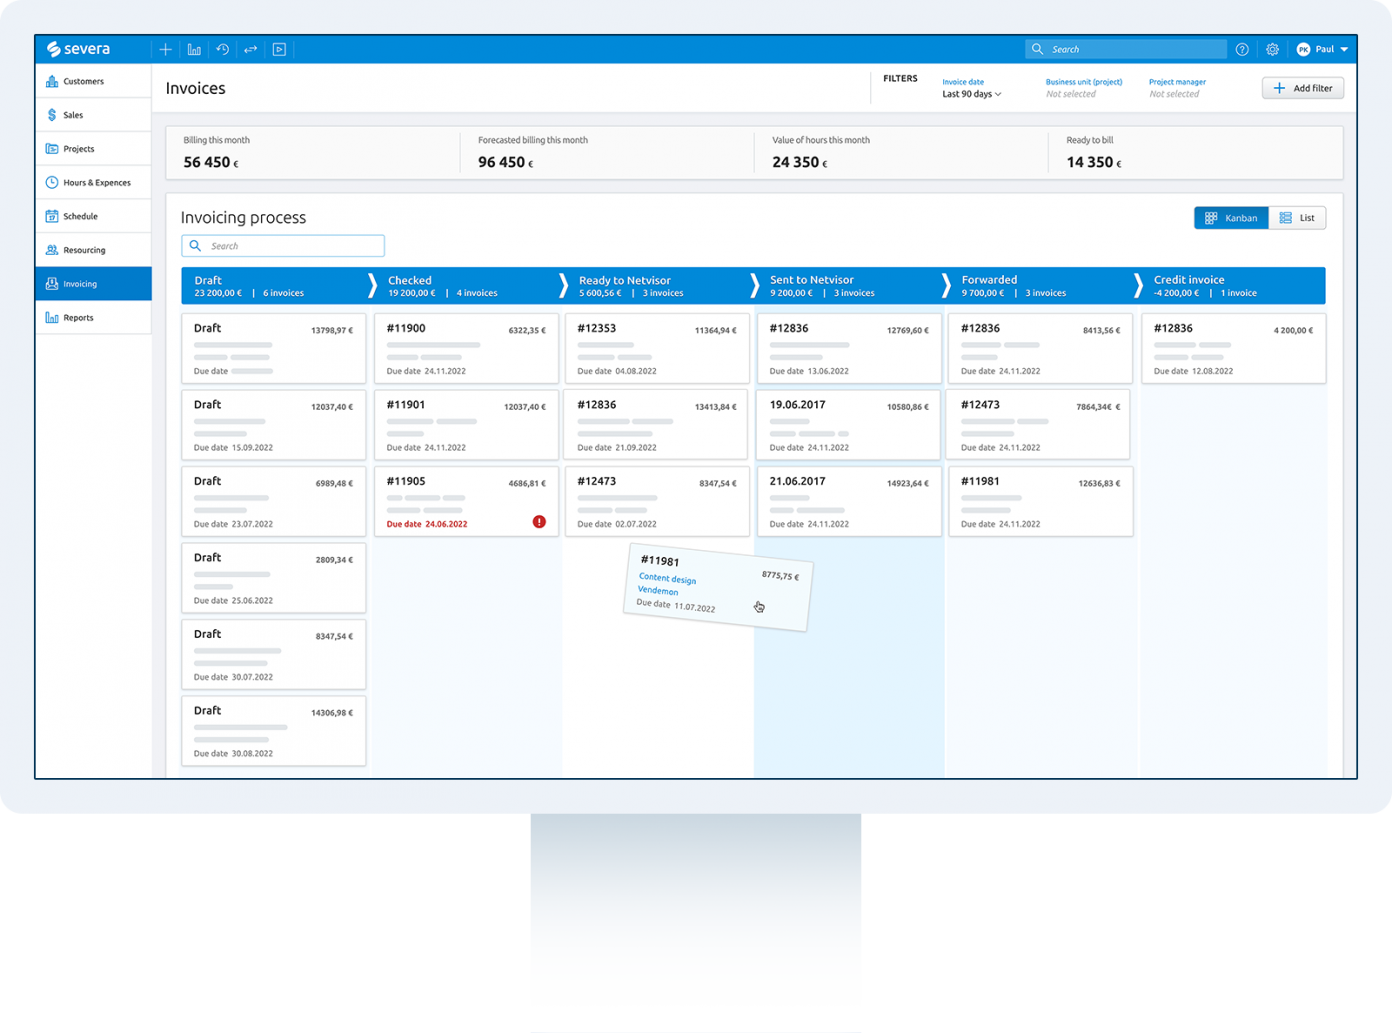Open the Content design link on card #11981
This screenshot has height=1033, width=1392.
pyautogui.click(x=667, y=579)
